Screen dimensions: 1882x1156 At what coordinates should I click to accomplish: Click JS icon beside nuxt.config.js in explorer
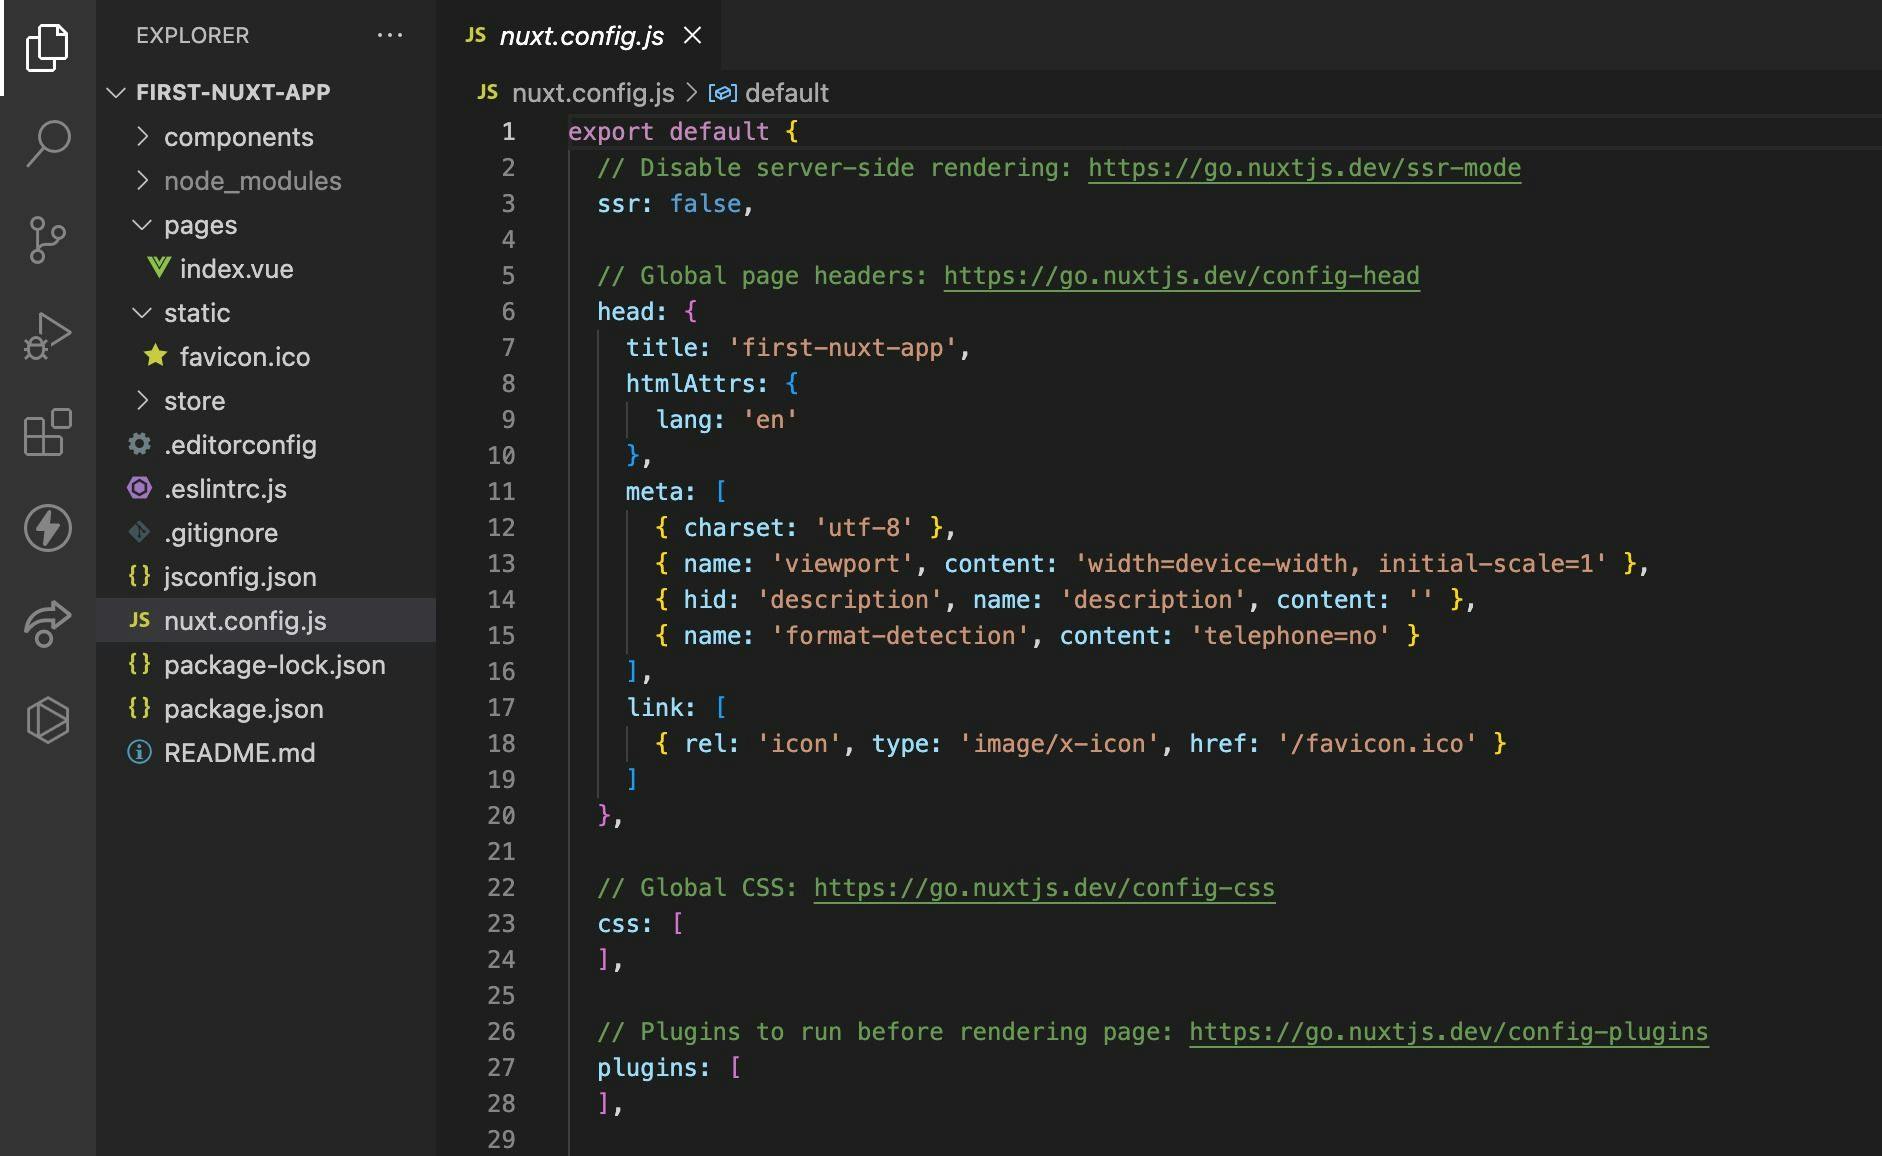tap(140, 620)
